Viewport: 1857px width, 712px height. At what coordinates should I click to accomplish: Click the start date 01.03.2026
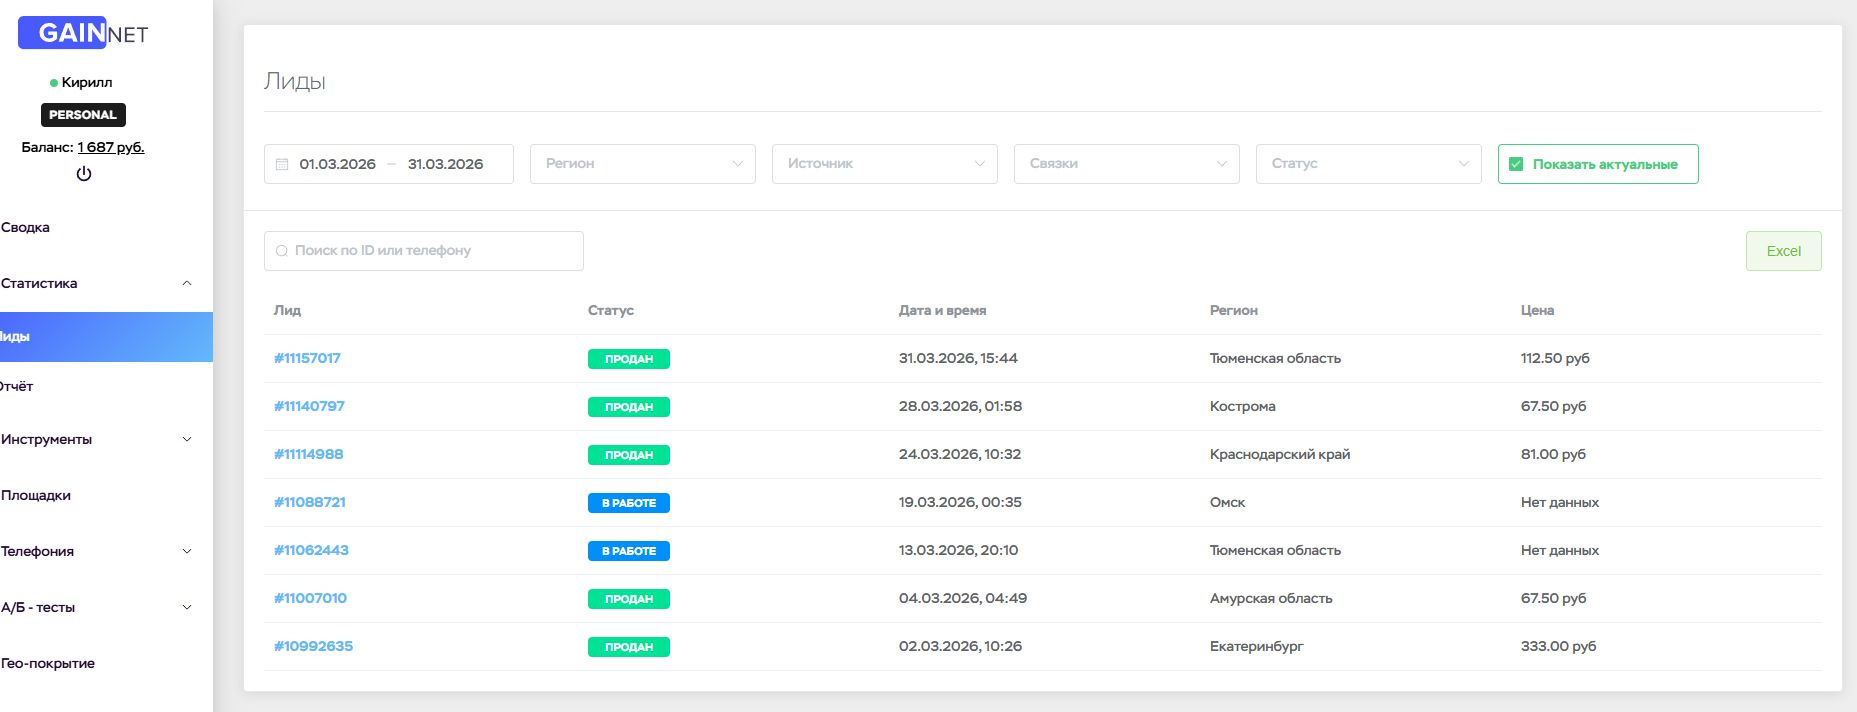pyautogui.click(x=338, y=164)
